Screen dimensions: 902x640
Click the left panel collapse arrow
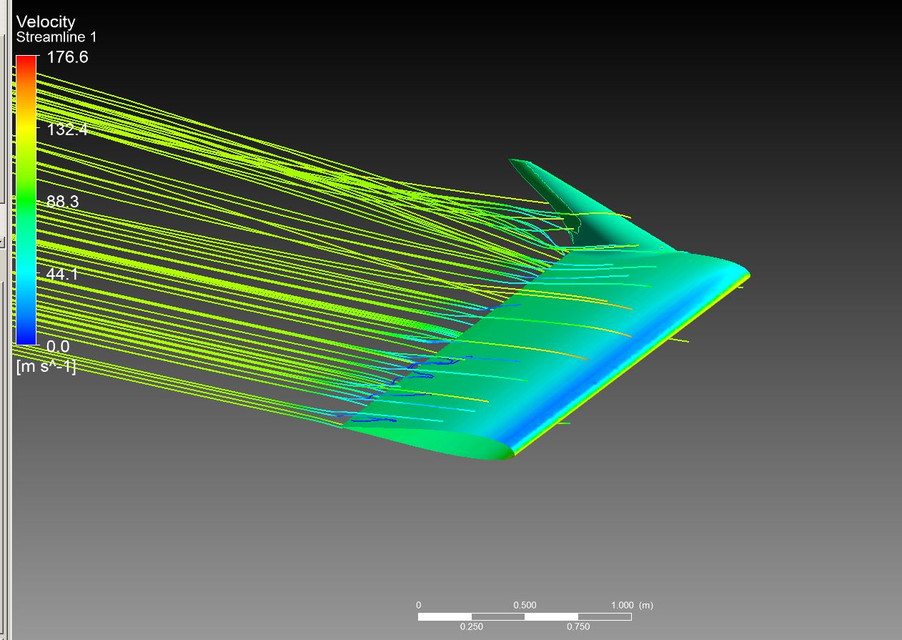tap(5, 240)
